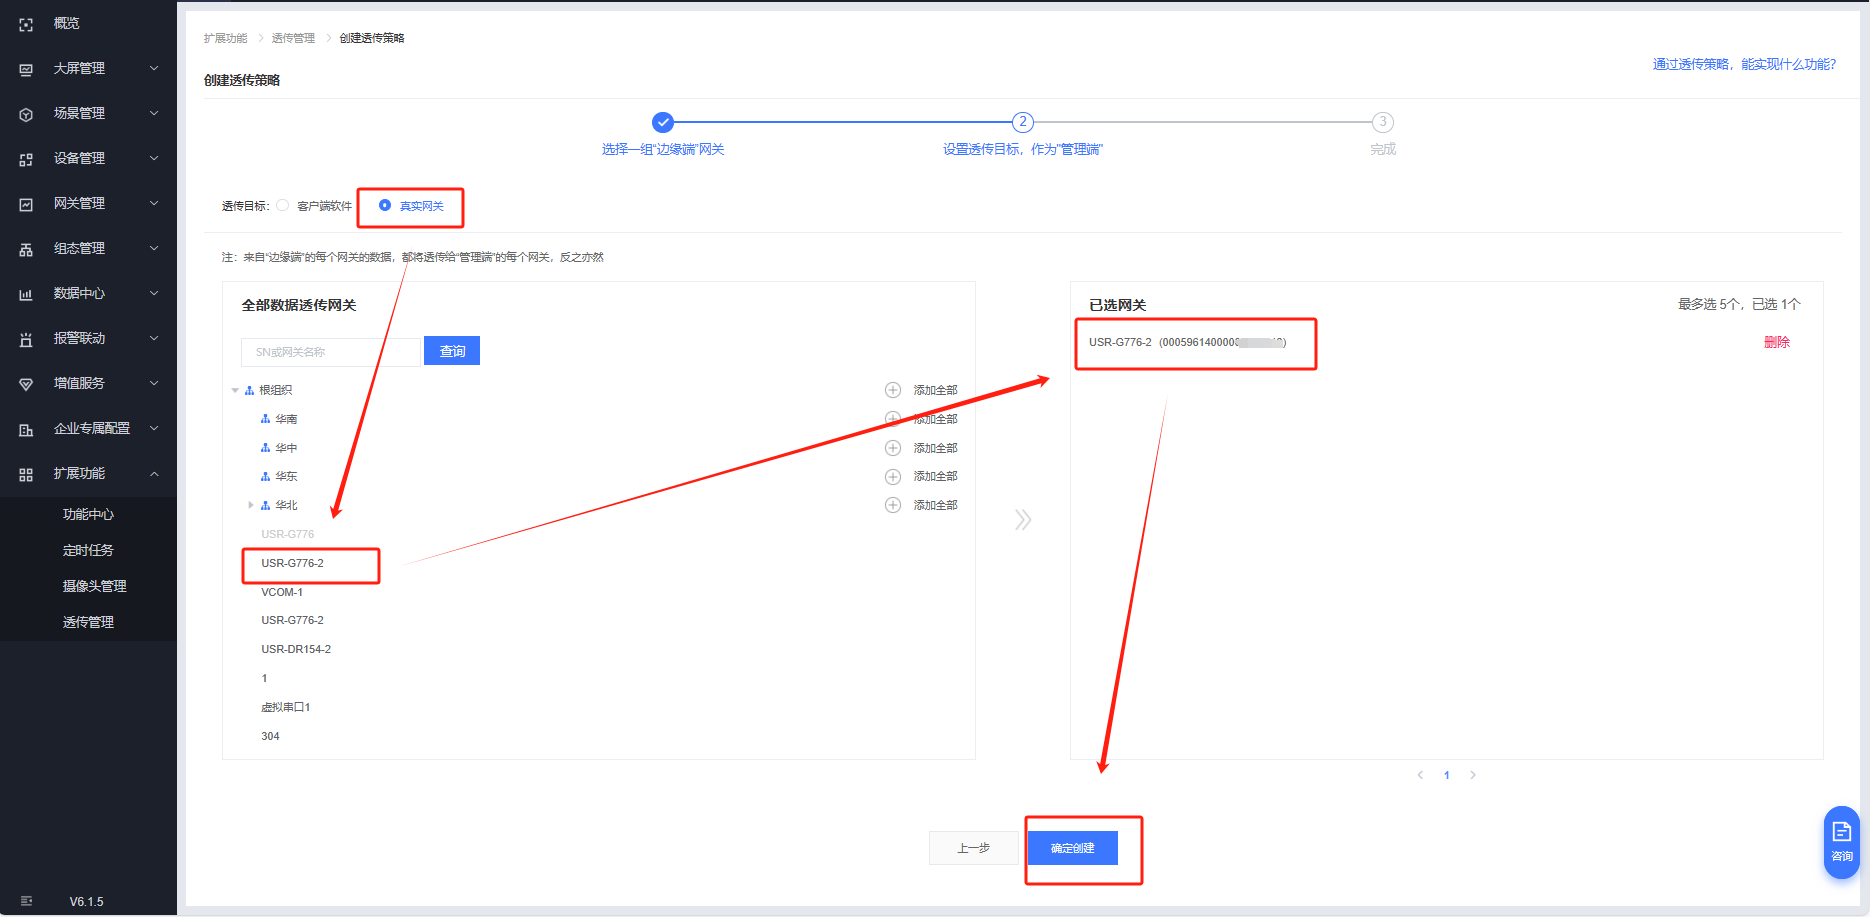Select the 客户端软件 radio button
Viewport: 1870px width, 917px height.
coord(283,206)
